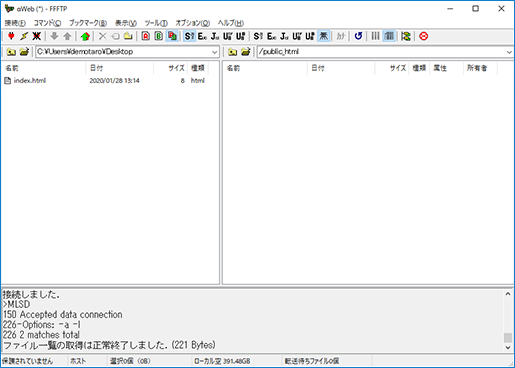The height and width of the screenshot is (368, 515).
Task: Click the Connect heart icon in toolbar
Action: tap(11, 36)
